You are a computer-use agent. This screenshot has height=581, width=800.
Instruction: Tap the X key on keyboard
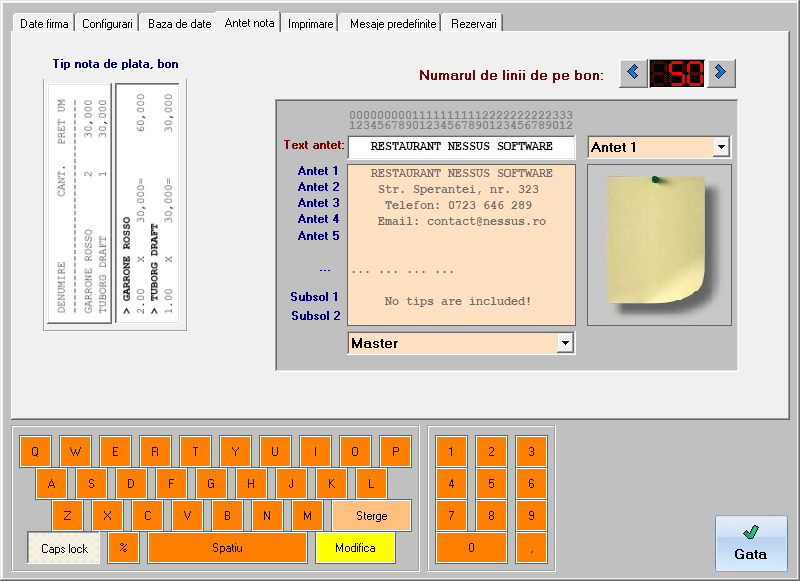(x=108, y=516)
